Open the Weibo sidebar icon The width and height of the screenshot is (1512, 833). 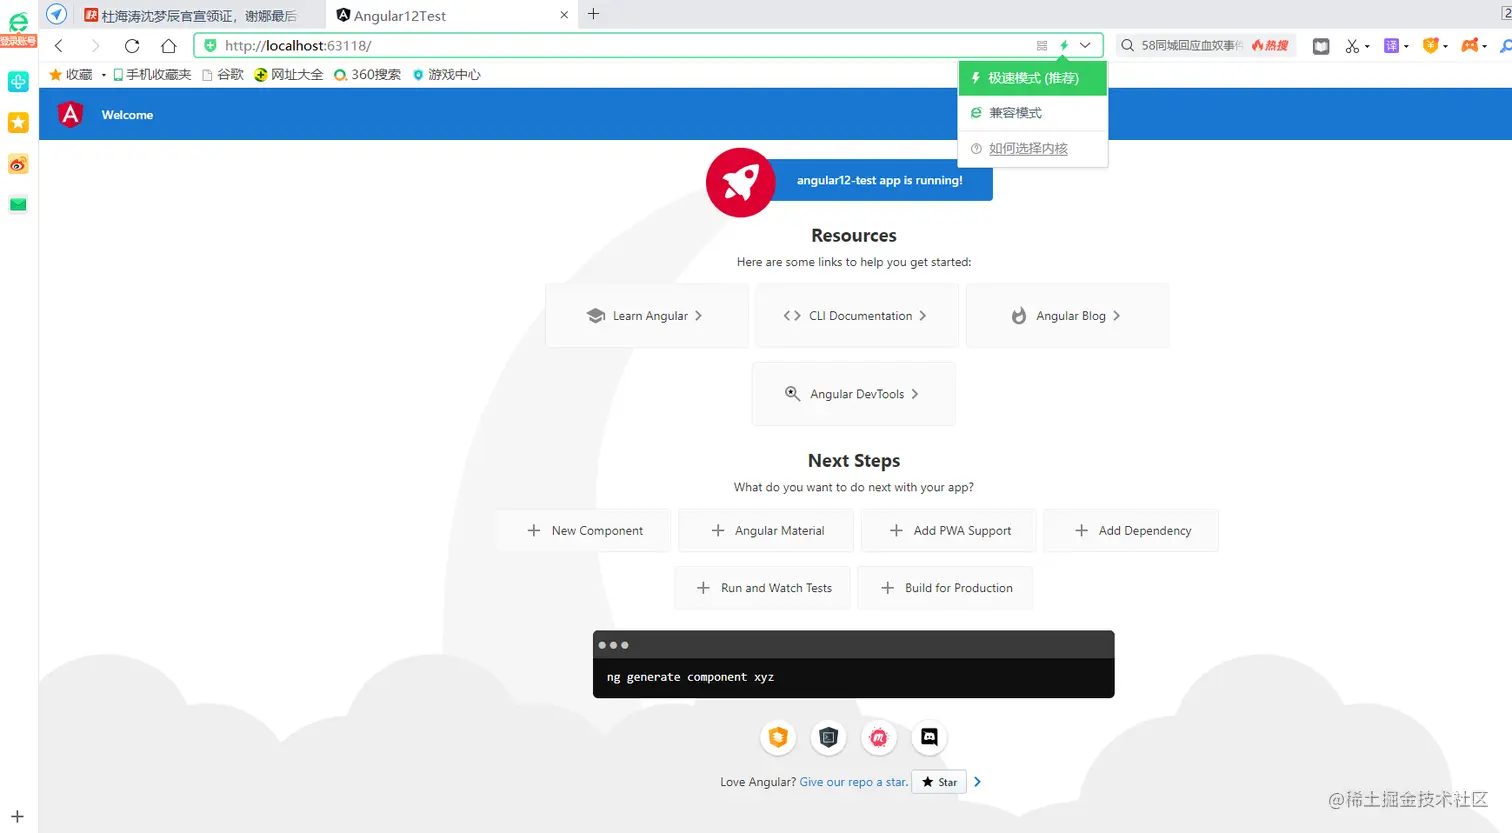(x=18, y=164)
